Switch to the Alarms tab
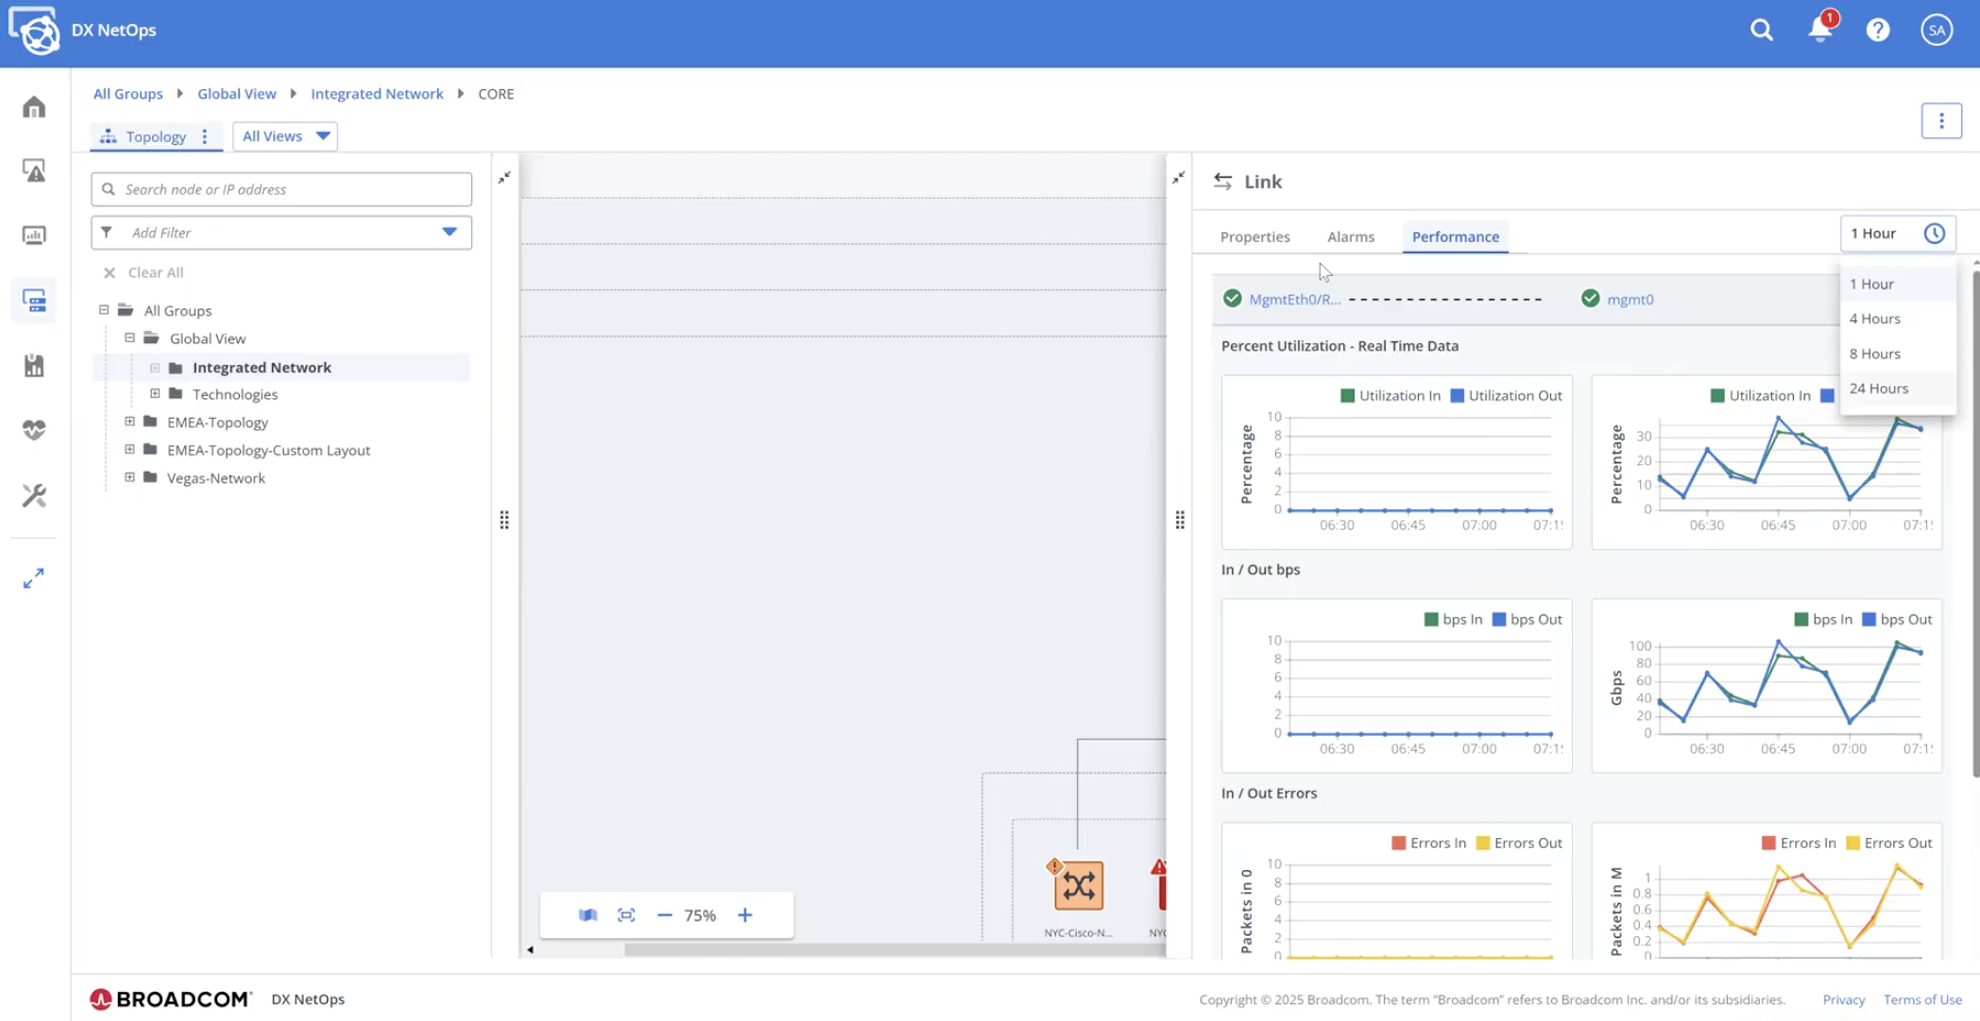This screenshot has width=1980, height=1021. 1350,237
